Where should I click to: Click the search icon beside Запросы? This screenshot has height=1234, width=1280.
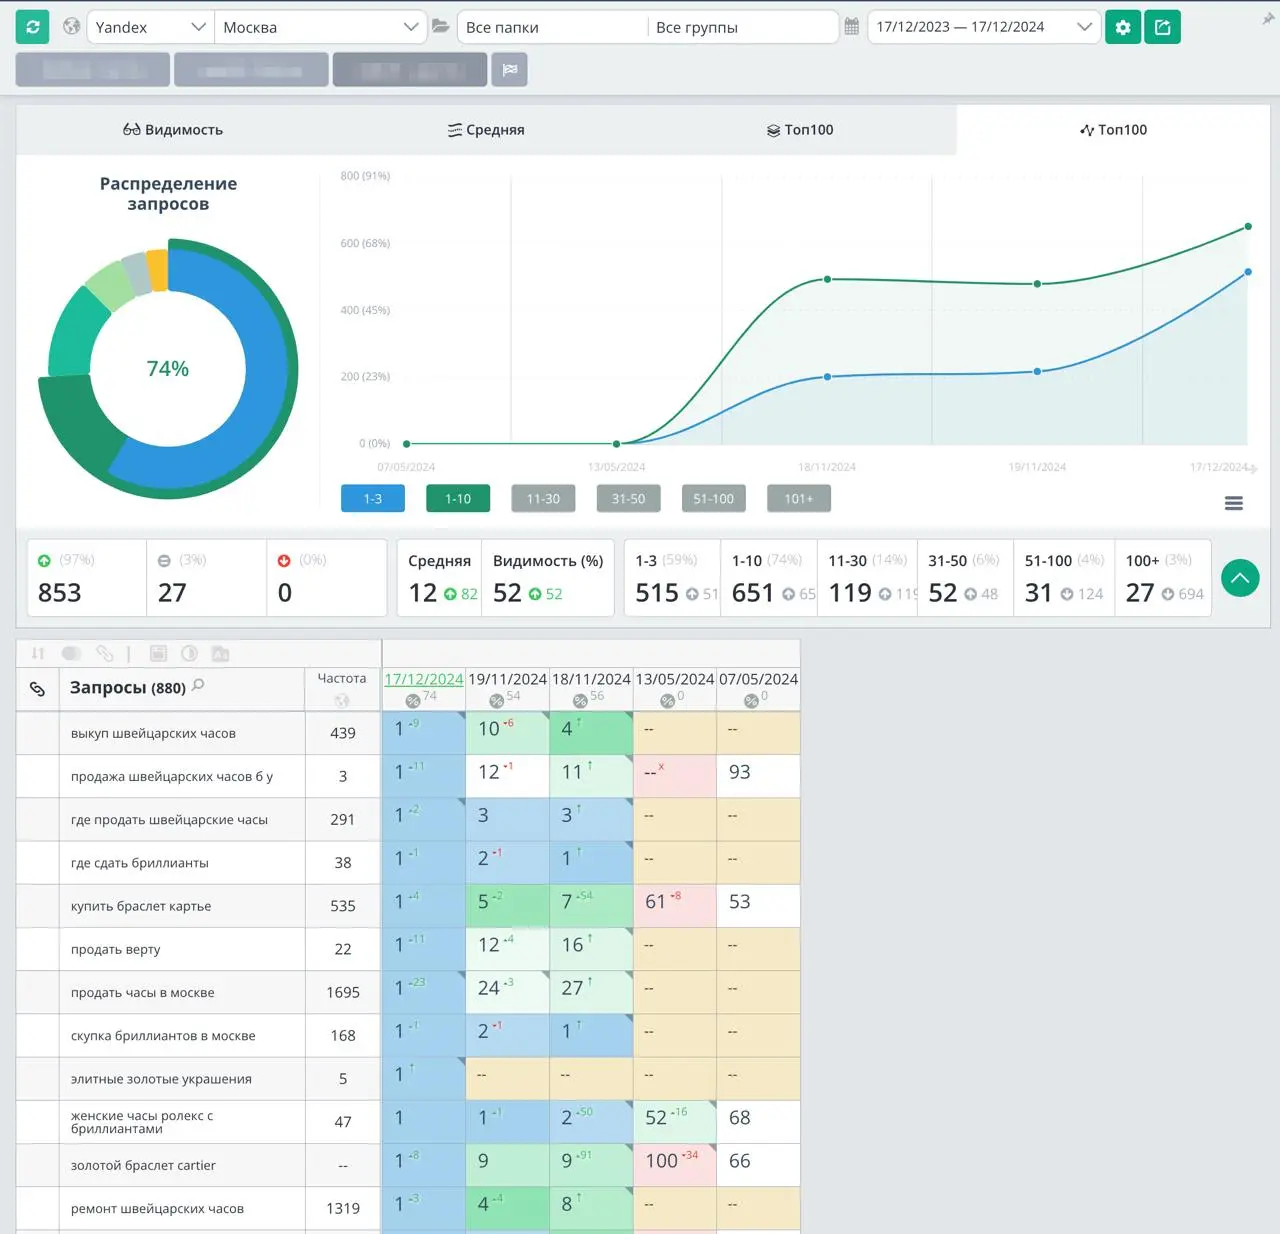[198, 685]
